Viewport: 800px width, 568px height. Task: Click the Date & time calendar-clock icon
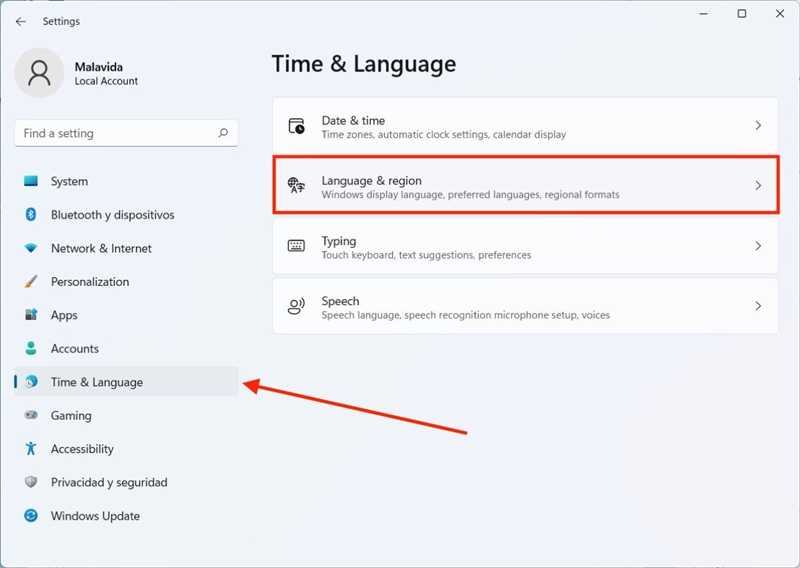[296, 126]
